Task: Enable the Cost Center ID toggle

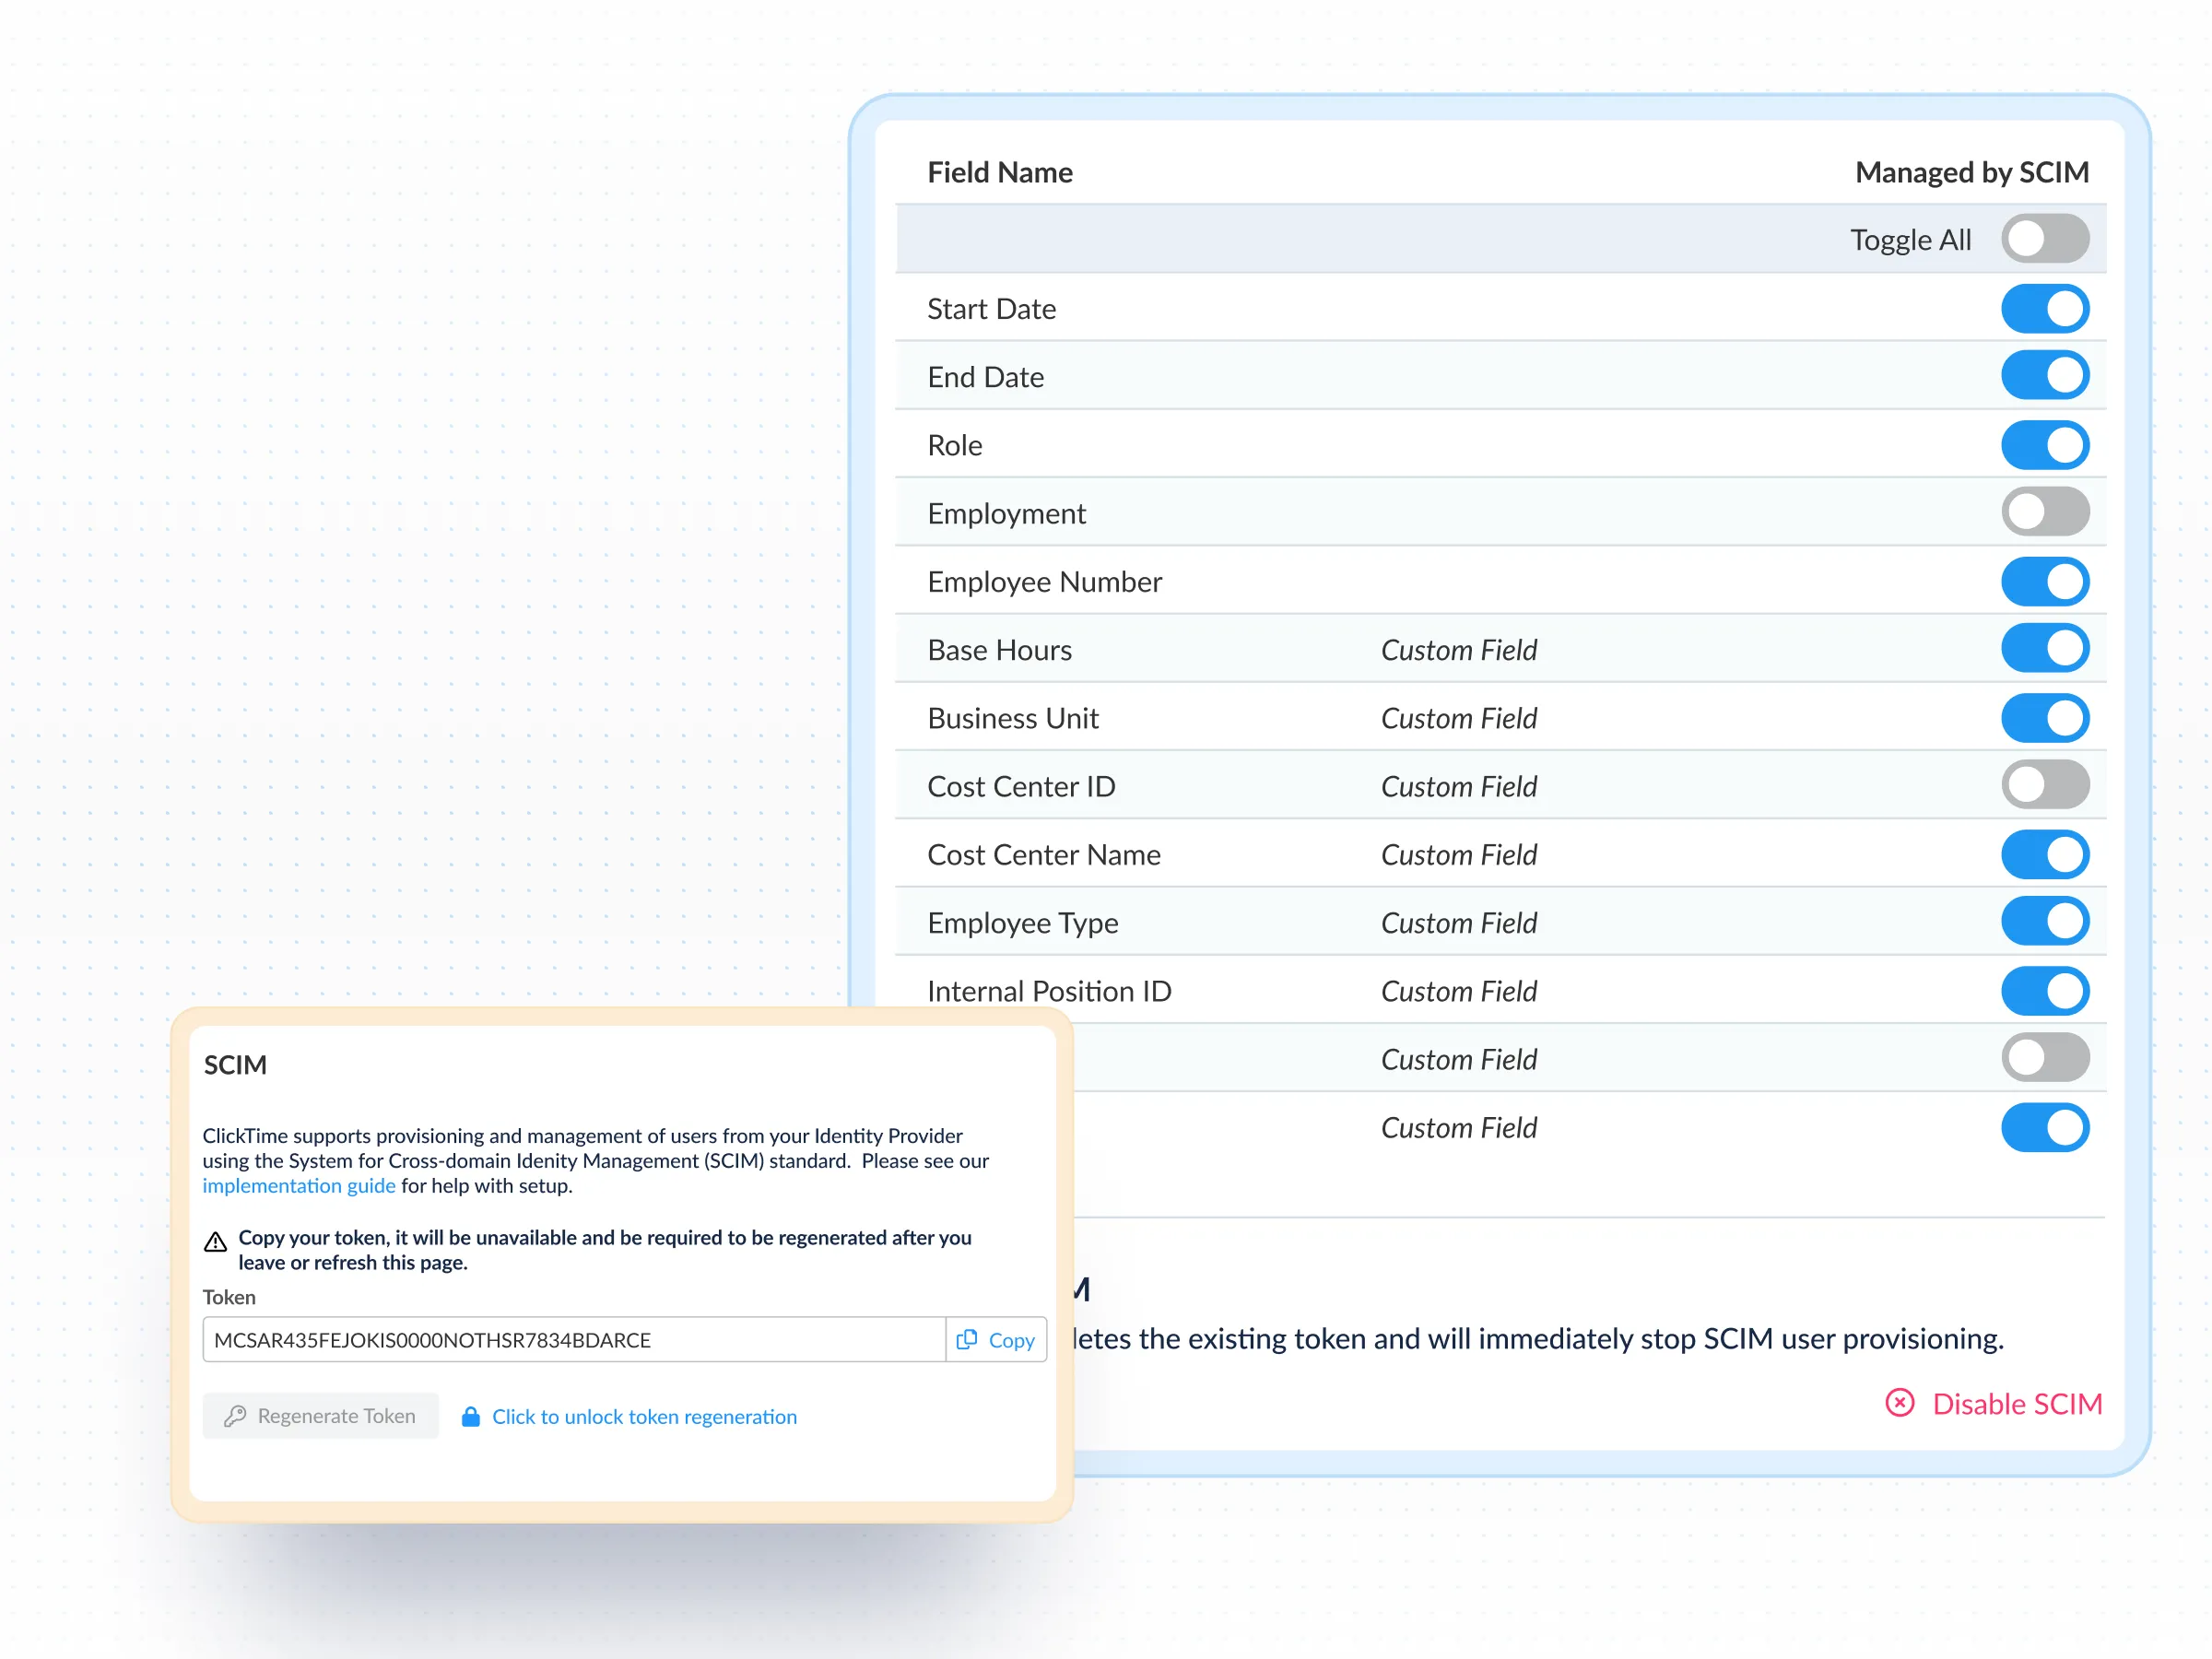Action: 2044,786
